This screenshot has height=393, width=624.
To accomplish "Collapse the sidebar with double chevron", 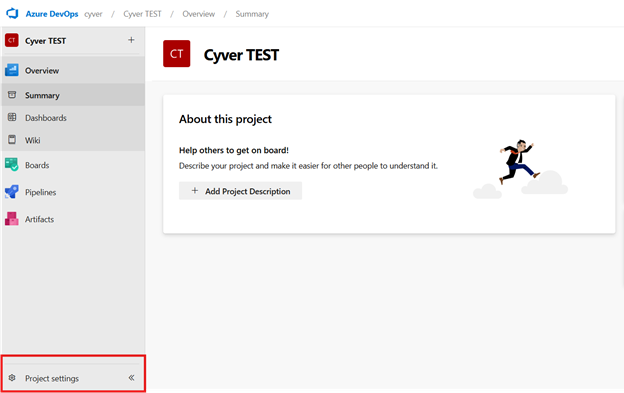I will click(x=131, y=377).
